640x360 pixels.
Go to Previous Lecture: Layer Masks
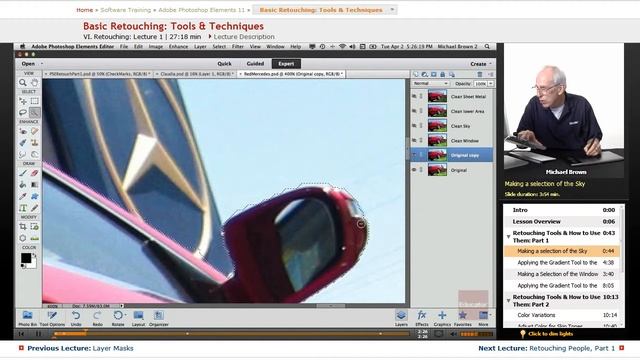(x=76, y=348)
